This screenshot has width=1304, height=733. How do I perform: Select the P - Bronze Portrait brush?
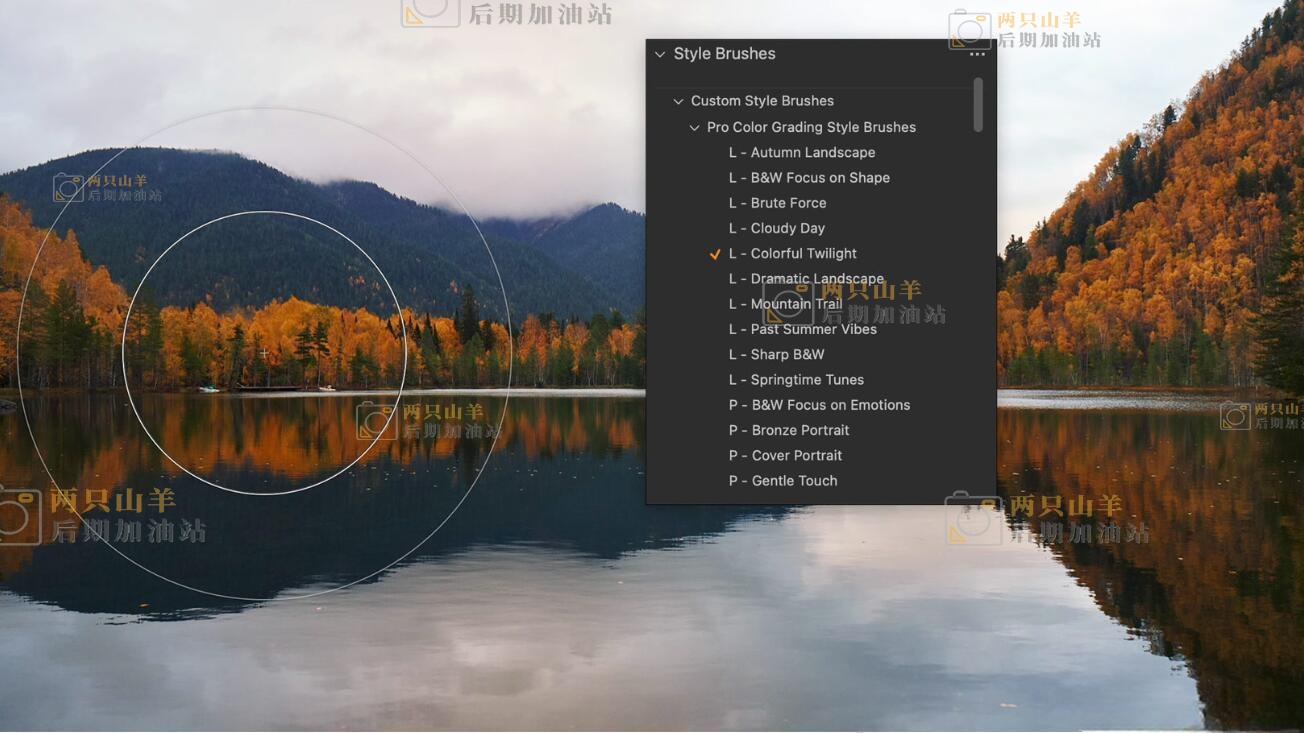click(x=789, y=430)
